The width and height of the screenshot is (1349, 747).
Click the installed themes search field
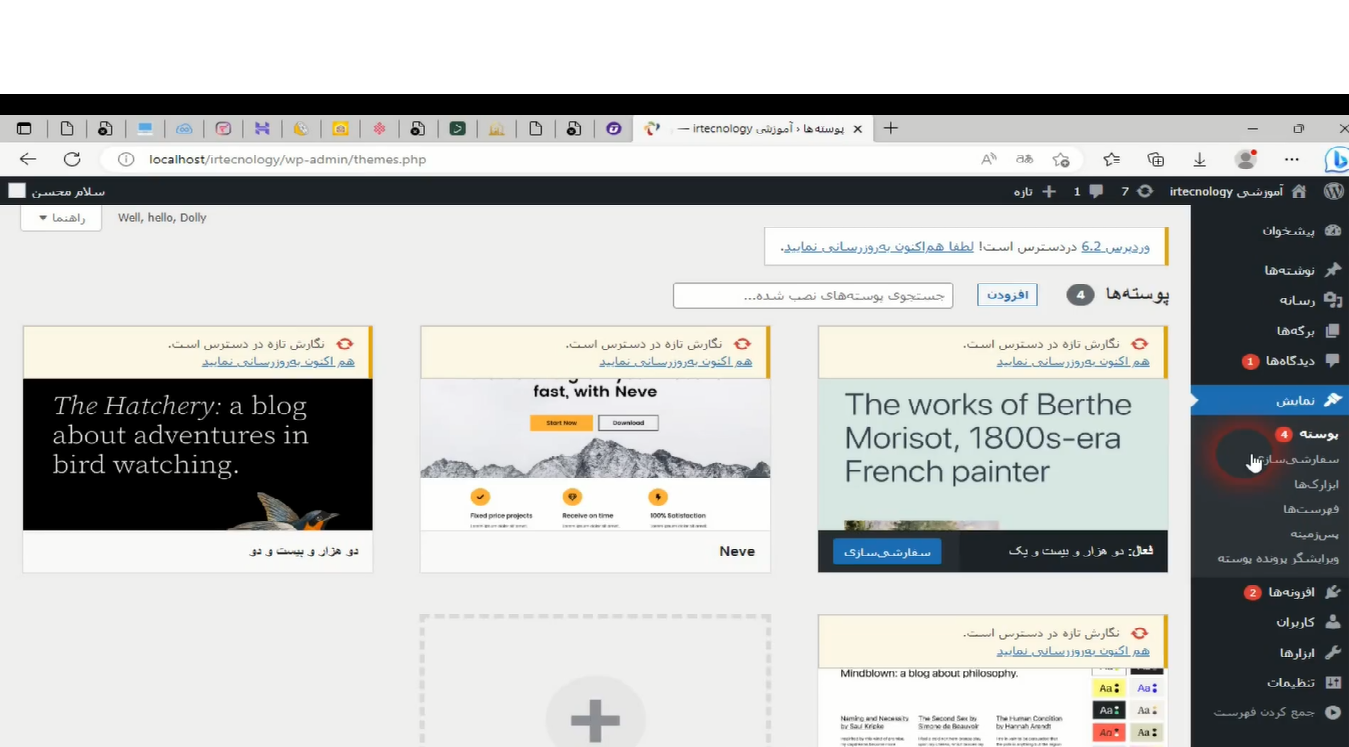click(x=812, y=296)
